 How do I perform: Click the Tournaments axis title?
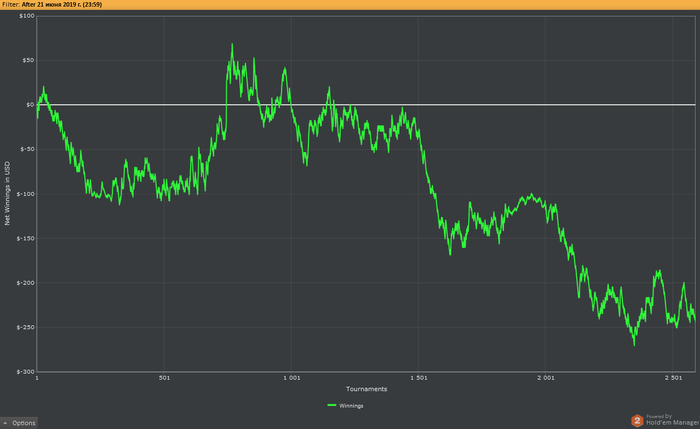coord(367,389)
